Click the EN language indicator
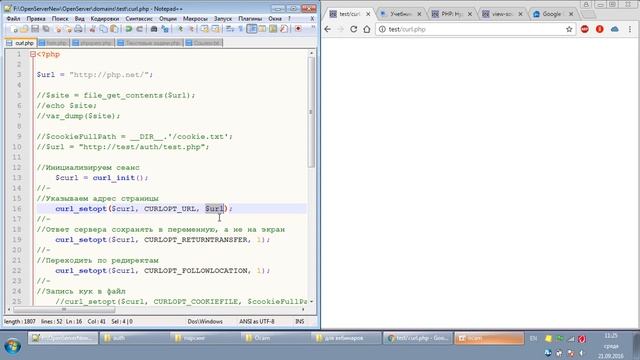This screenshot has height=360, width=640. (533, 338)
